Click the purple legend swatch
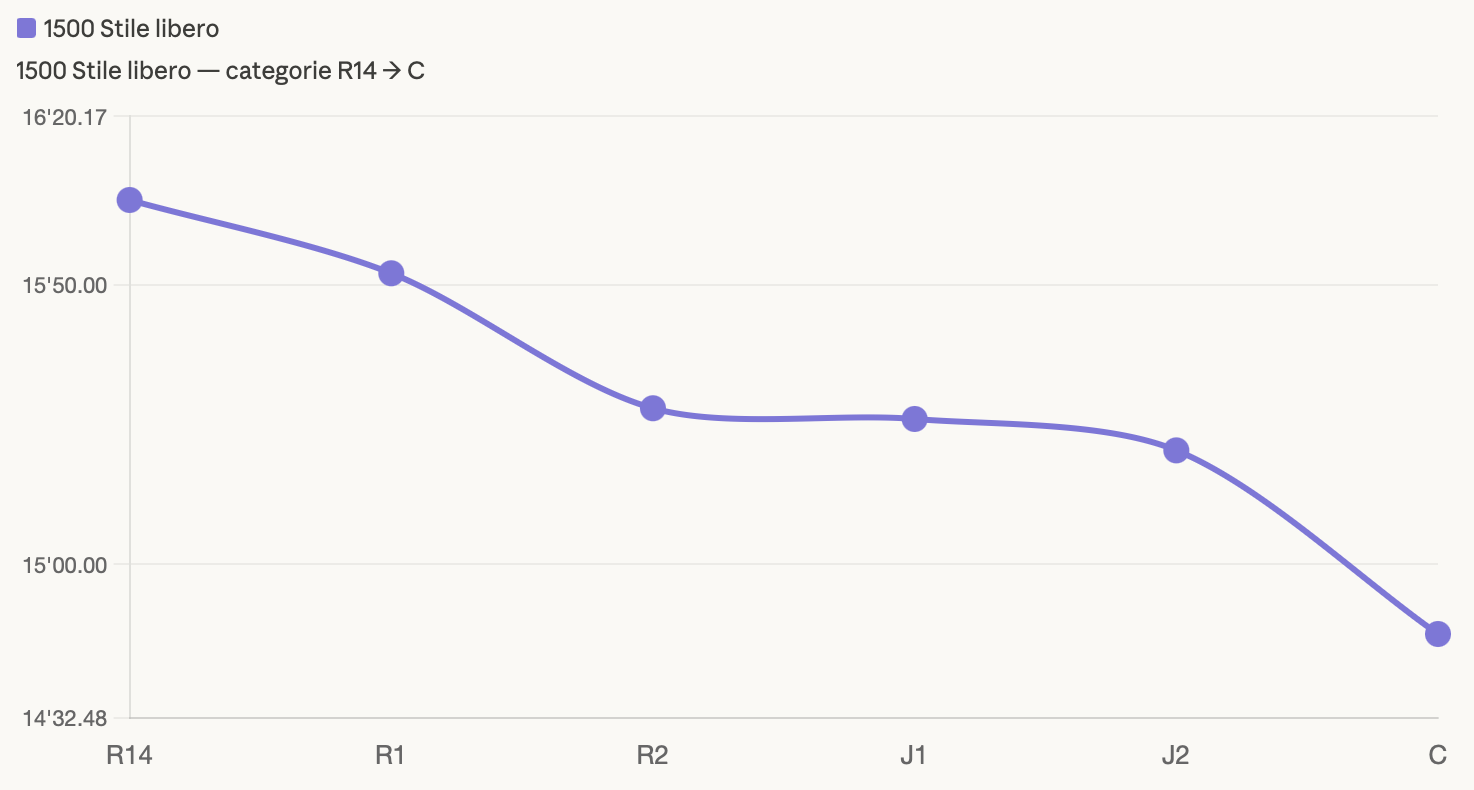The width and height of the screenshot is (1474, 790). (27, 29)
